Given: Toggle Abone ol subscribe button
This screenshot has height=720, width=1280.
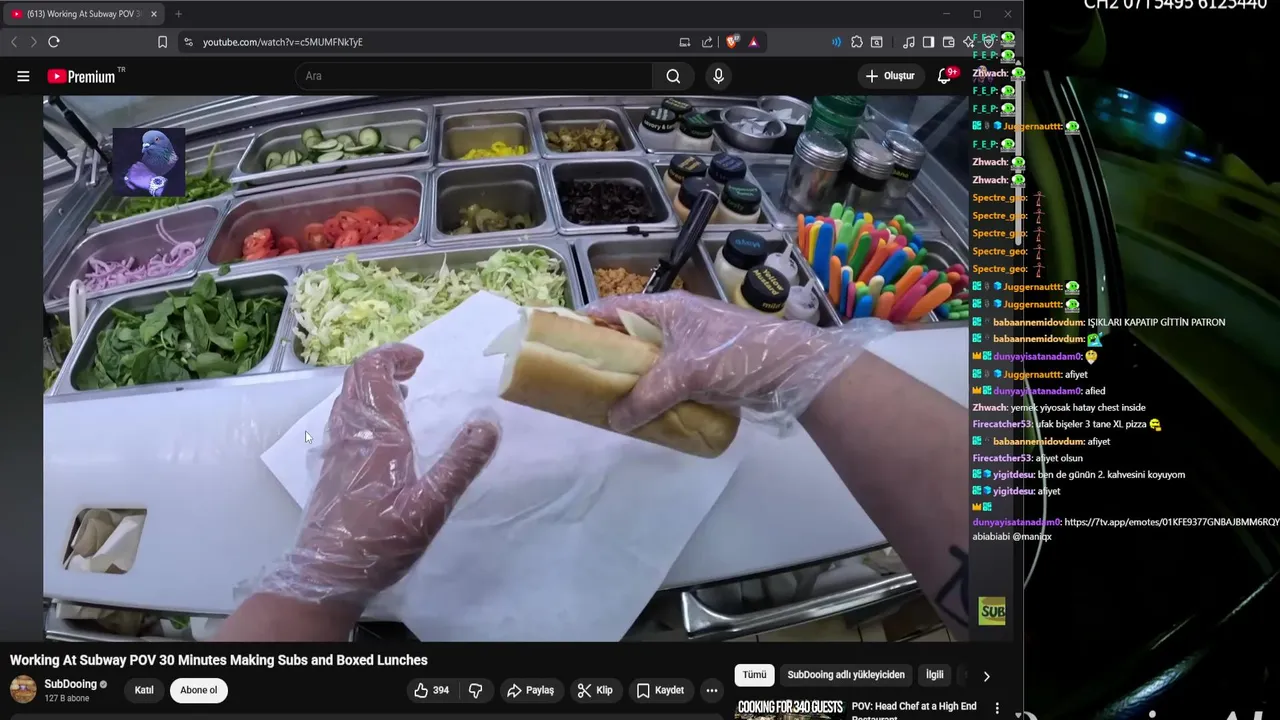Looking at the screenshot, I should pos(199,690).
